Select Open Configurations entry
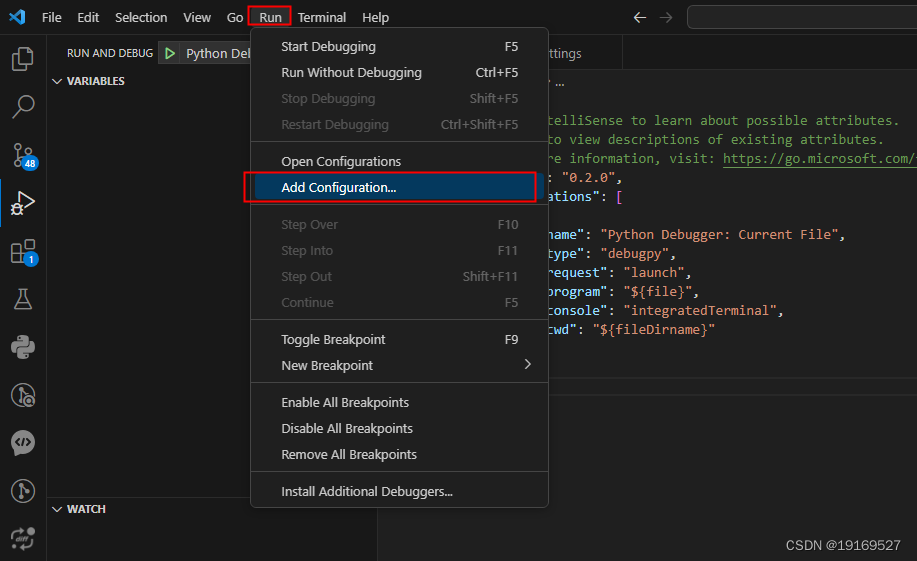917x561 pixels. [399, 161]
